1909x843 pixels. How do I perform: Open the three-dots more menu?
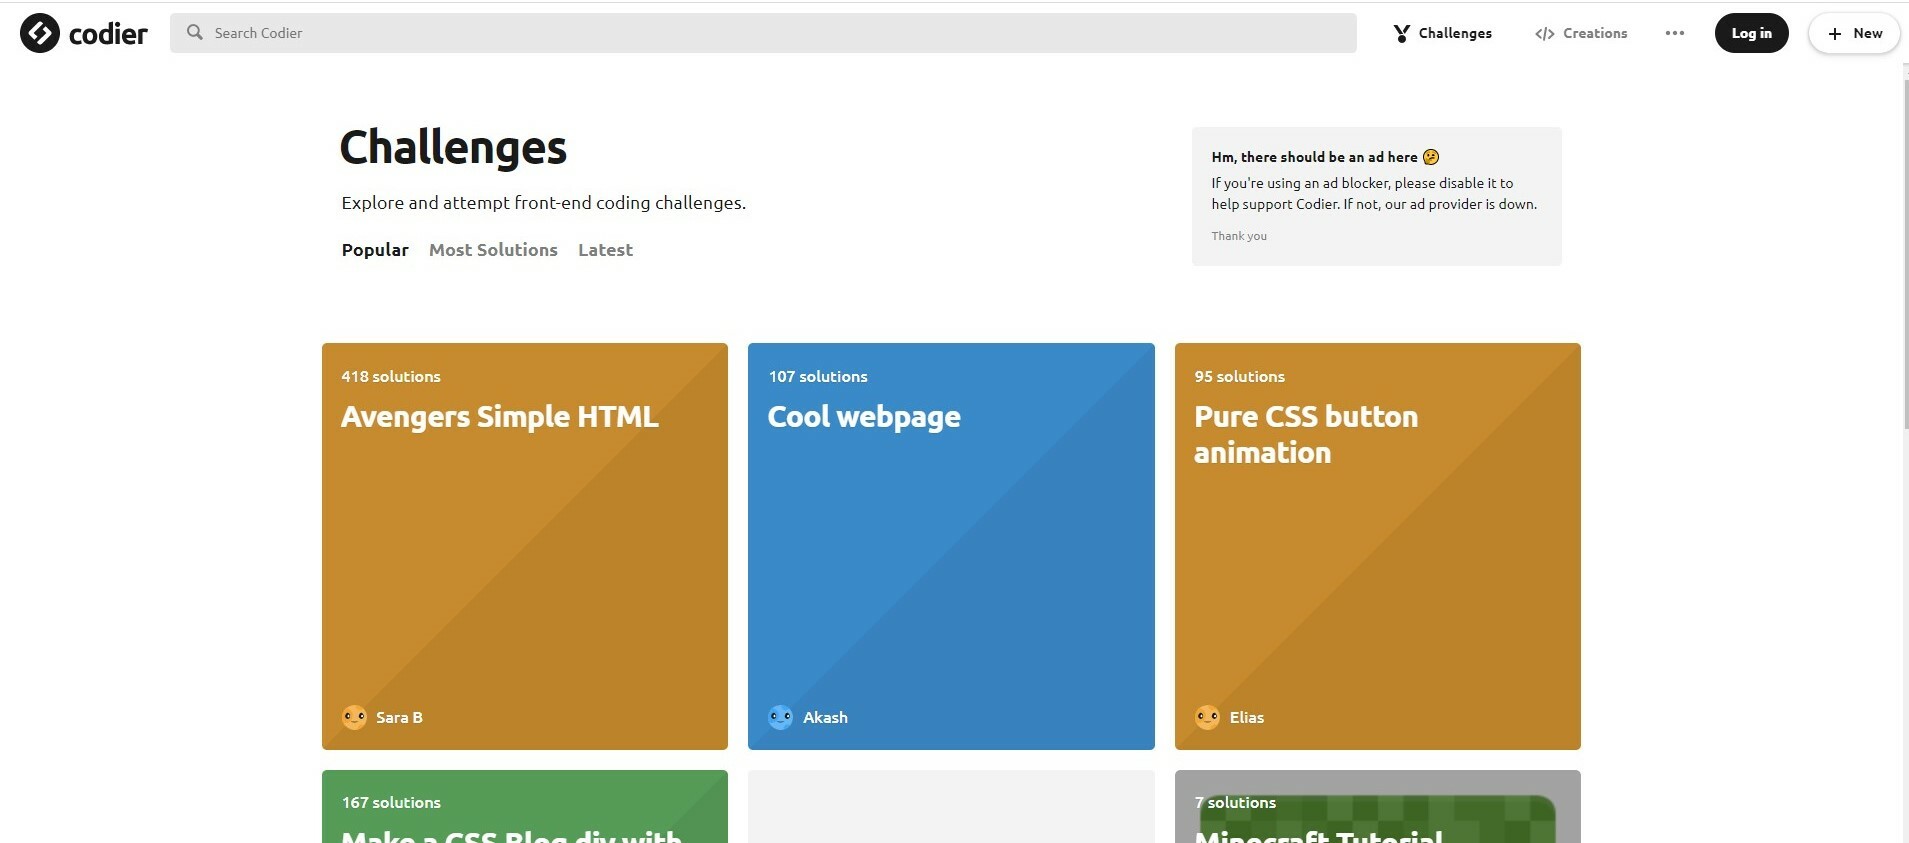pyautogui.click(x=1674, y=33)
